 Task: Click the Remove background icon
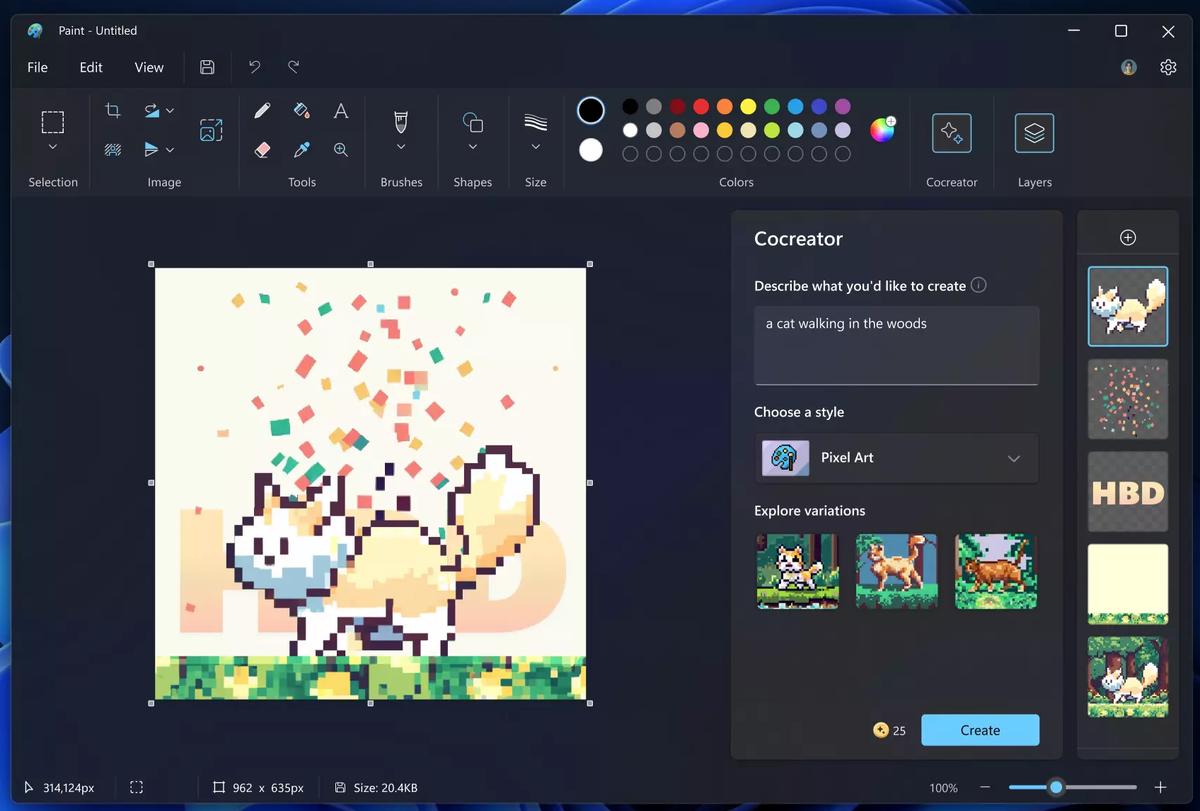(x=113, y=149)
